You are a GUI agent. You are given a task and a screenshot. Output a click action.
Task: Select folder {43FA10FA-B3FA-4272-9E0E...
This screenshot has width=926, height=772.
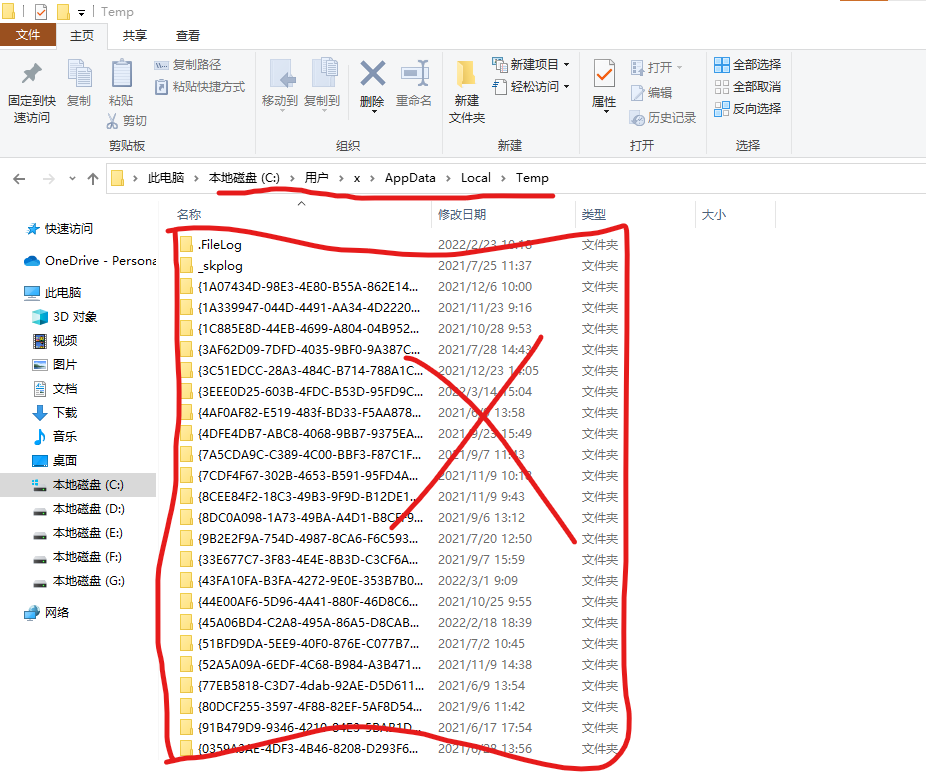(x=301, y=581)
